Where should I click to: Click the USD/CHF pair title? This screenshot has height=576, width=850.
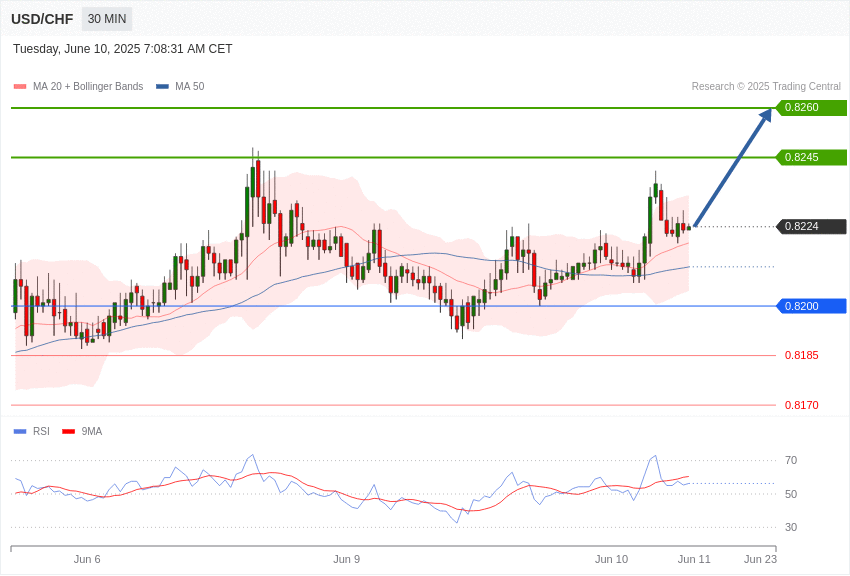[42, 20]
